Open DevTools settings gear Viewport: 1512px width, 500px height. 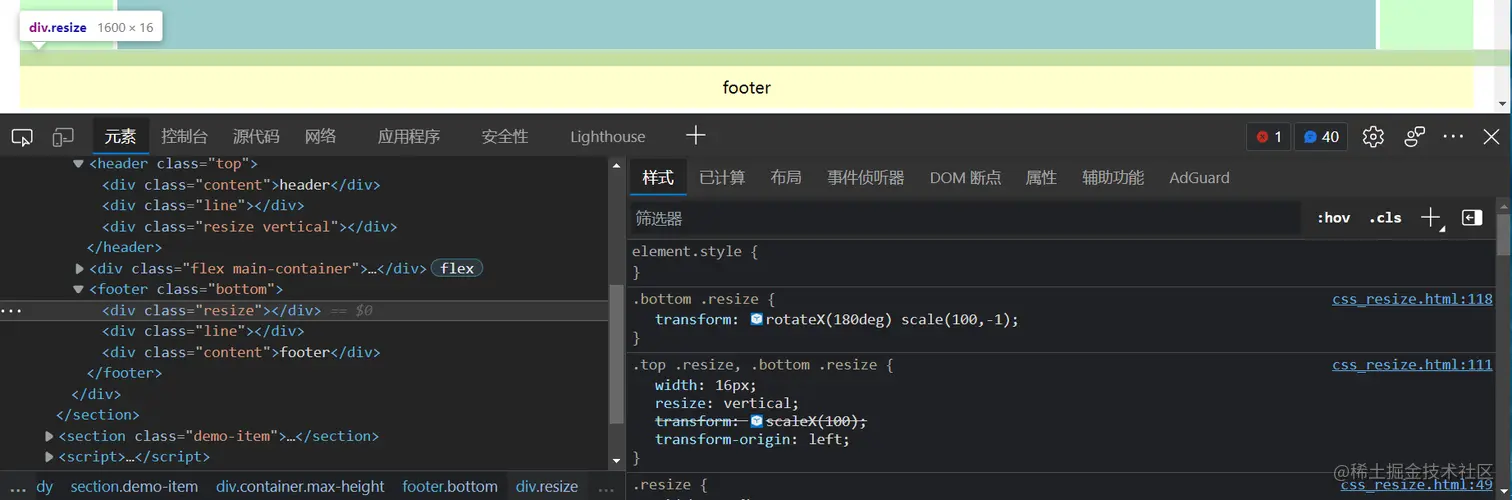click(x=1373, y=137)
